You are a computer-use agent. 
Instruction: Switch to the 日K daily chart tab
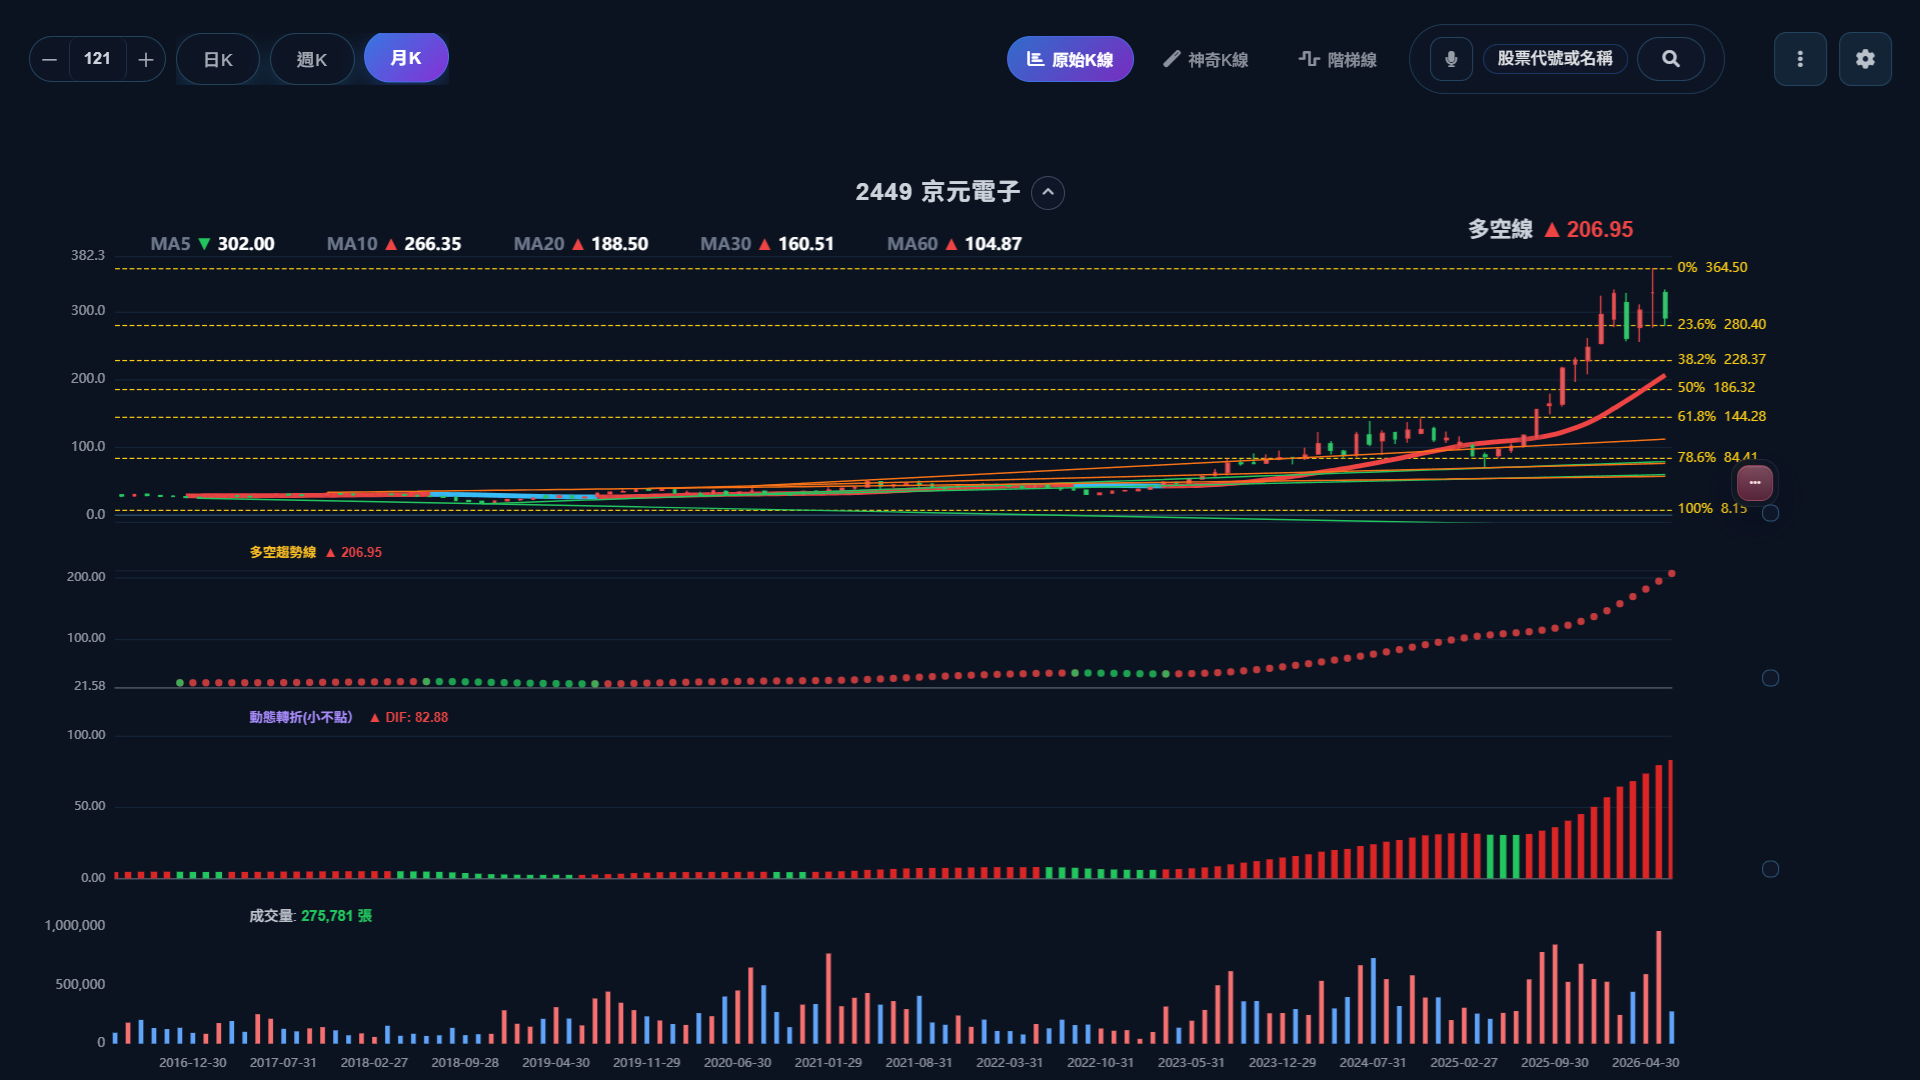(218, 60)
